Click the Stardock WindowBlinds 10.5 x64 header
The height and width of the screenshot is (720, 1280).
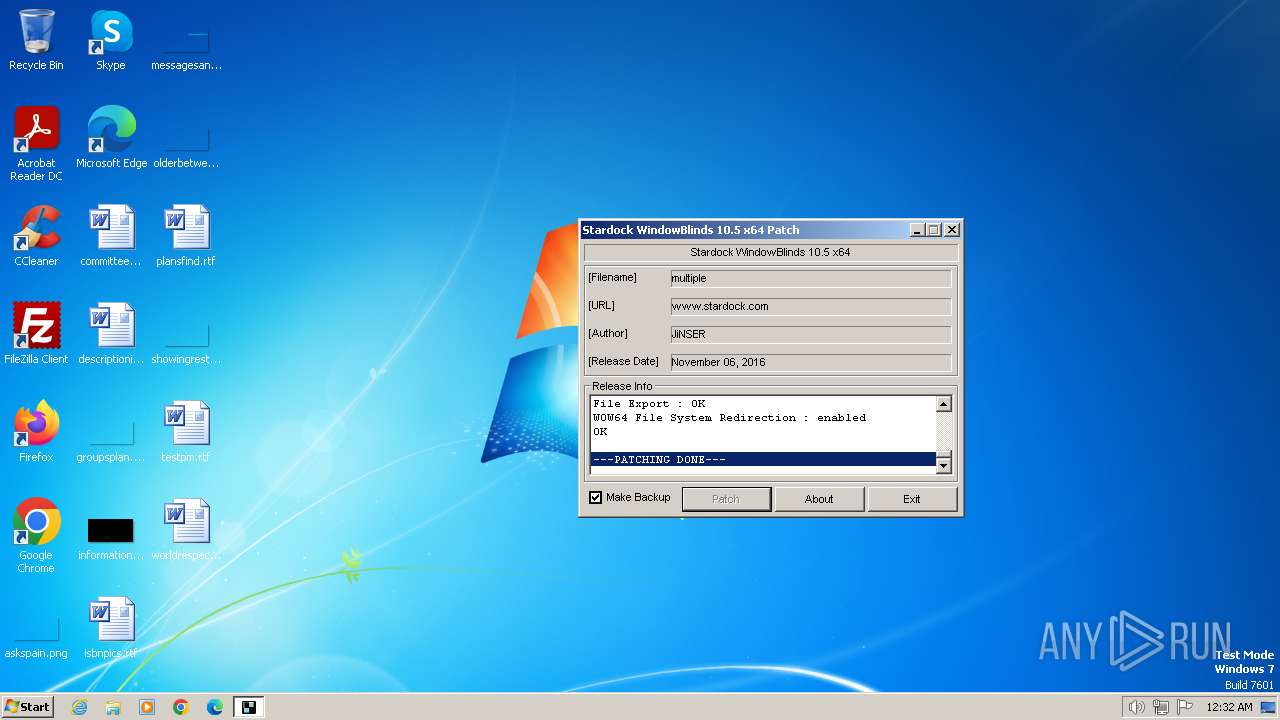click(770, 252)
